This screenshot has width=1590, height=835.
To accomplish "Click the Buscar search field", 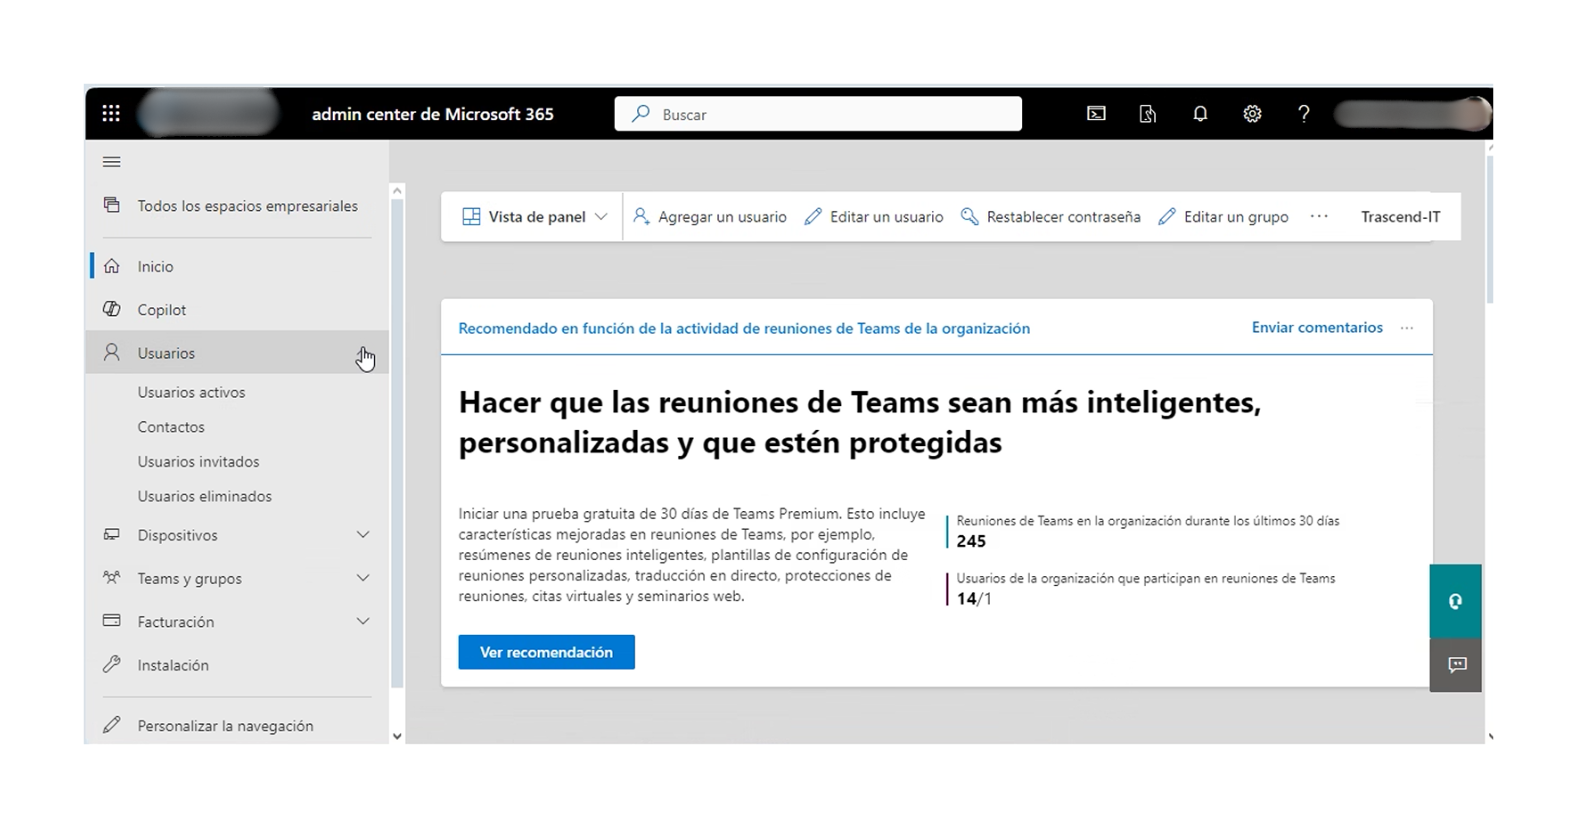I will [818, 114].
